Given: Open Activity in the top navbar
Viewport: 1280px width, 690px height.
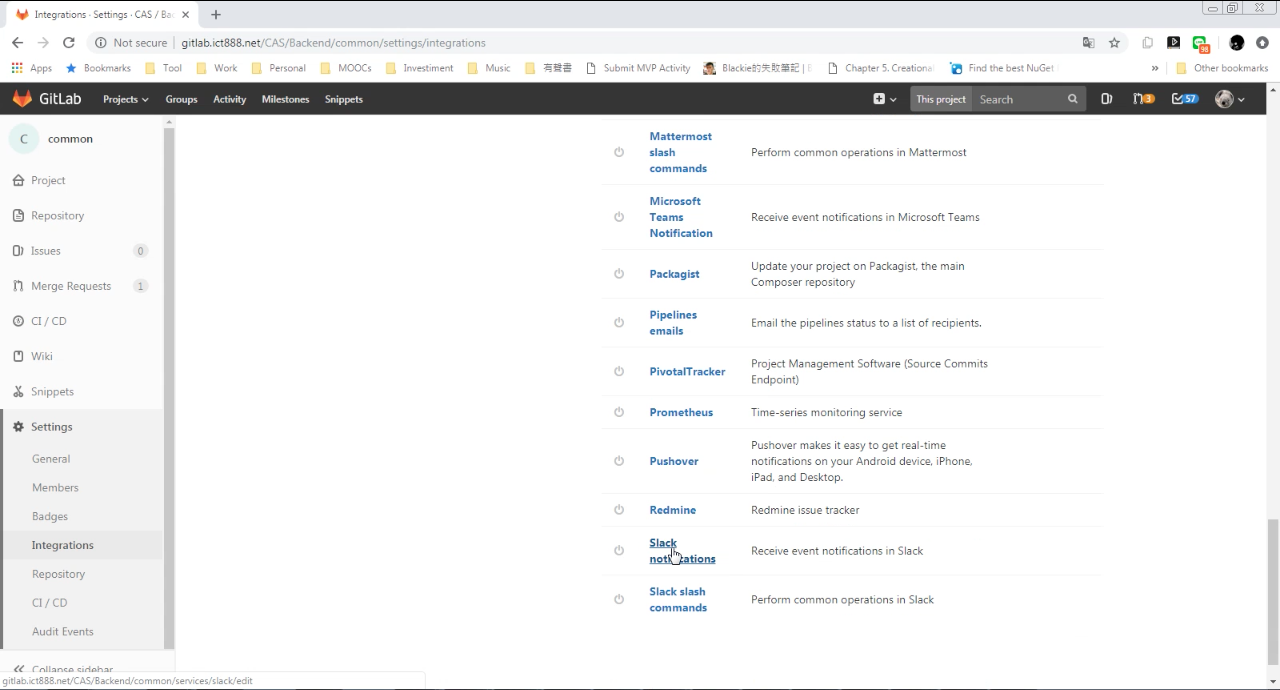Looking at the screenshot, I should (229, 99).
